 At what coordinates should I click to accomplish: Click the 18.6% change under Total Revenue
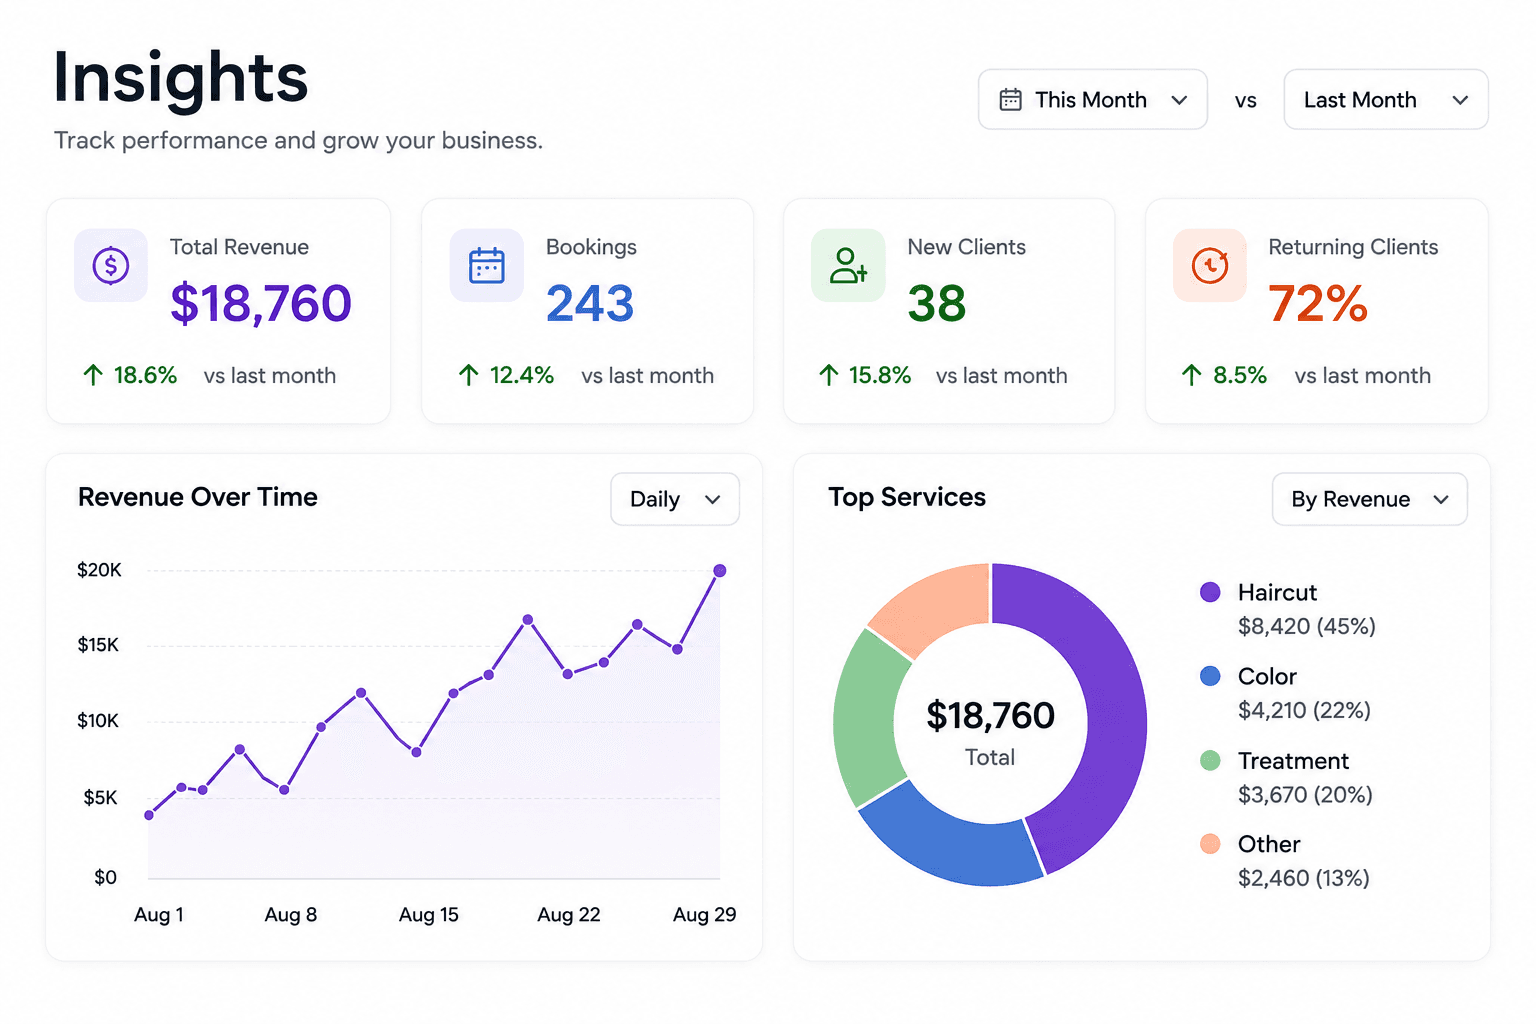coord(145,375)
